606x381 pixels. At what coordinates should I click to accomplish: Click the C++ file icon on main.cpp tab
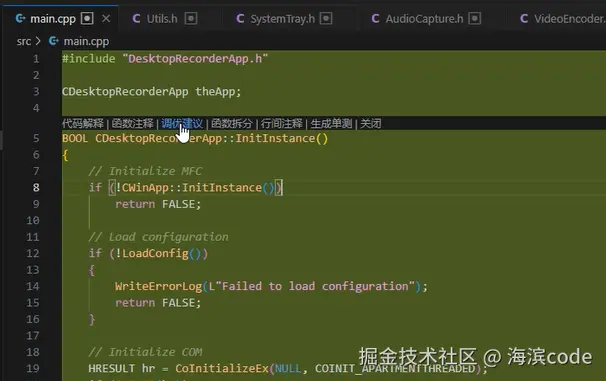[20, 18]
